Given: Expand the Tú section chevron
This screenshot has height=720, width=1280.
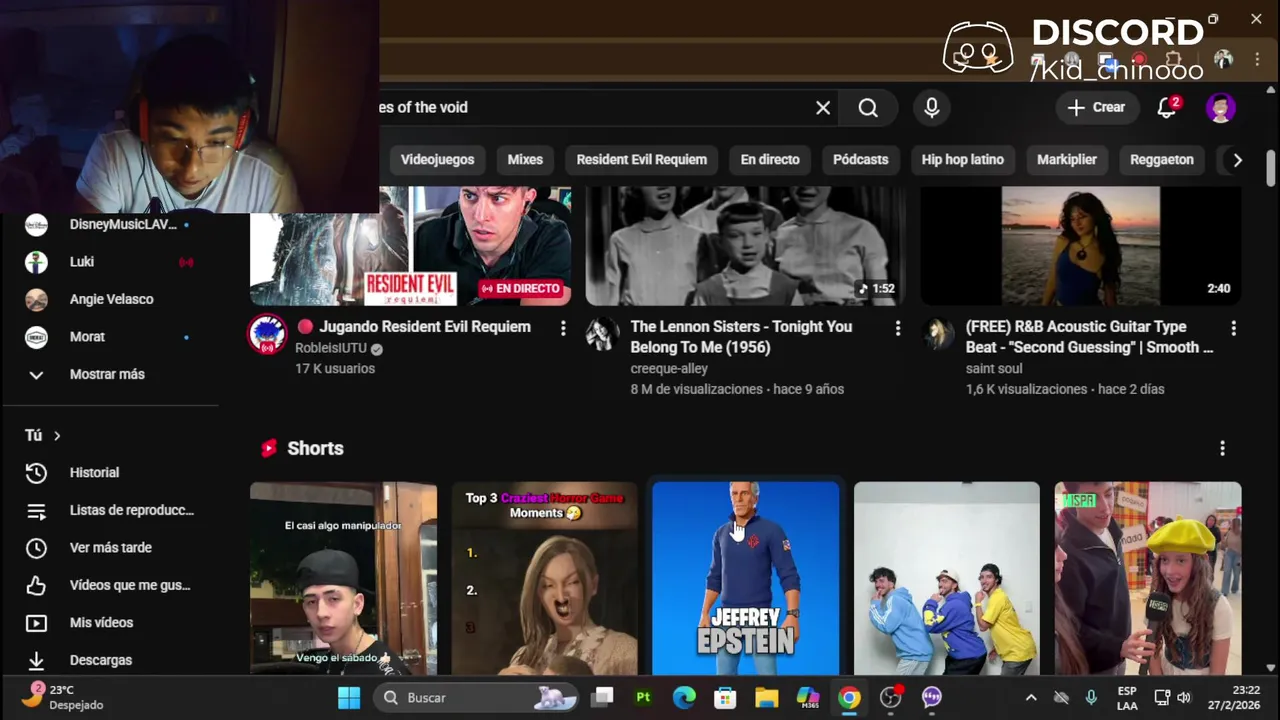Looking at the screenshot, I should click(57, 436).
